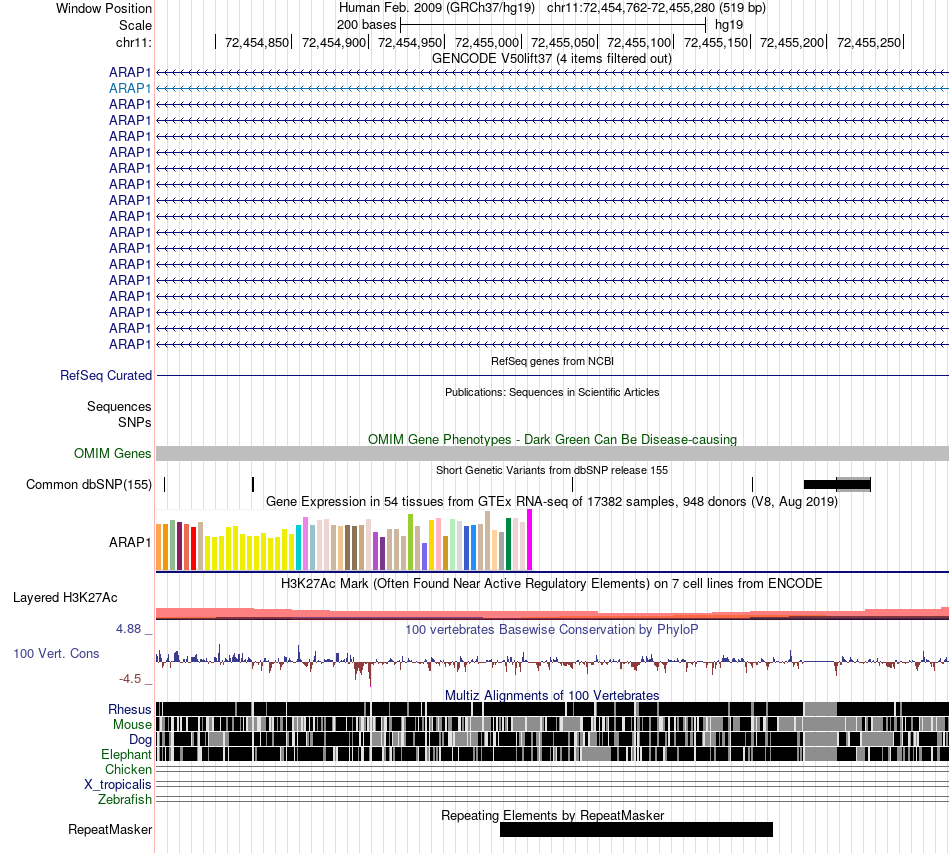Click the 'Common dbSNP(155)' track label
Viewport: 950px width, 853px height.
[89, 485]
